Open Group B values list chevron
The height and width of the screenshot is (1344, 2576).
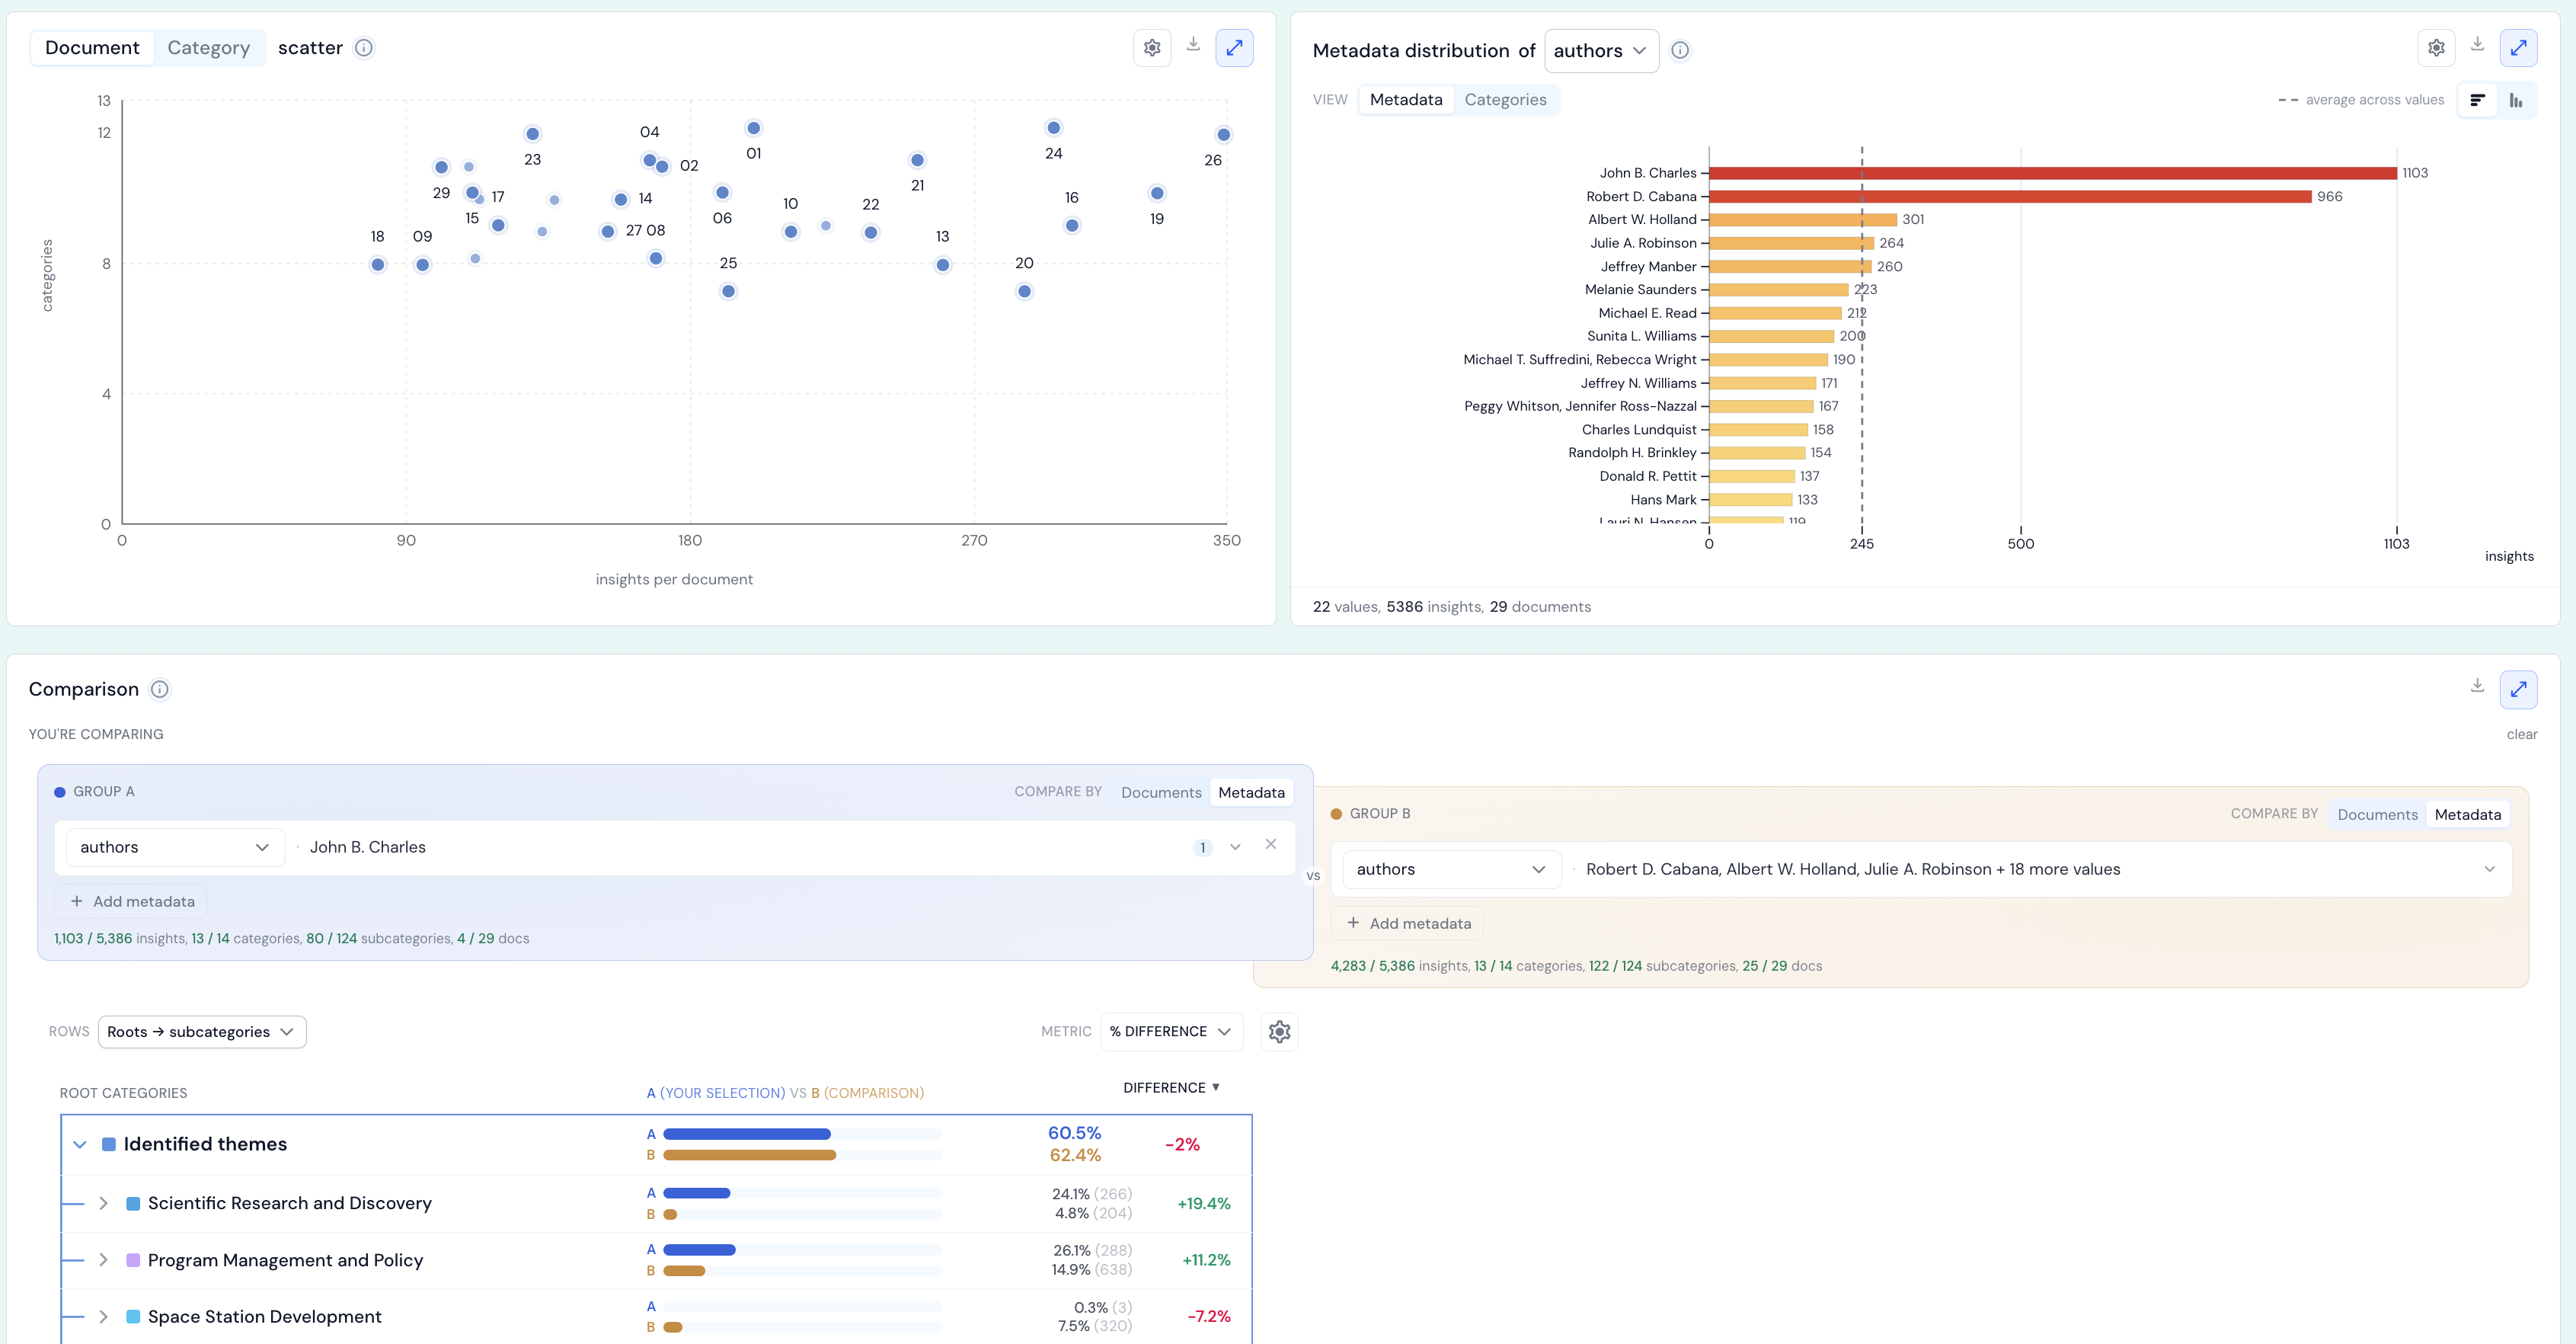(x=2489, y=869)
